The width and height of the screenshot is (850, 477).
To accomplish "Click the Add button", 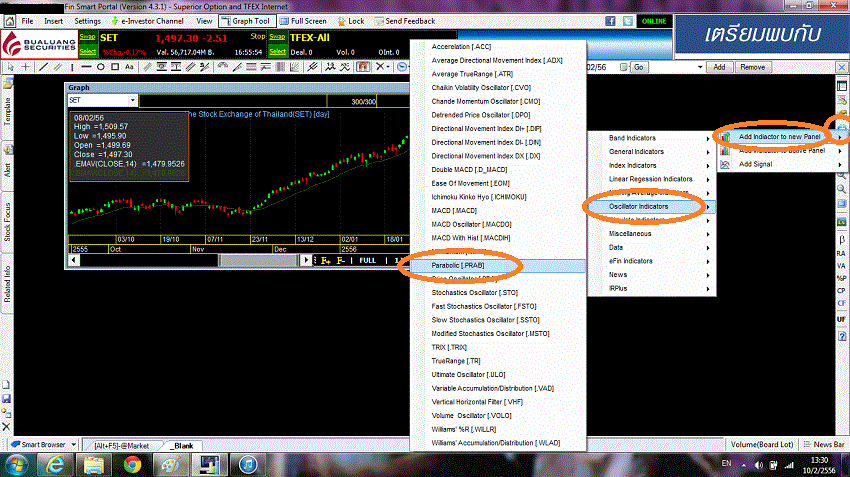I will (x=719, y=67).
